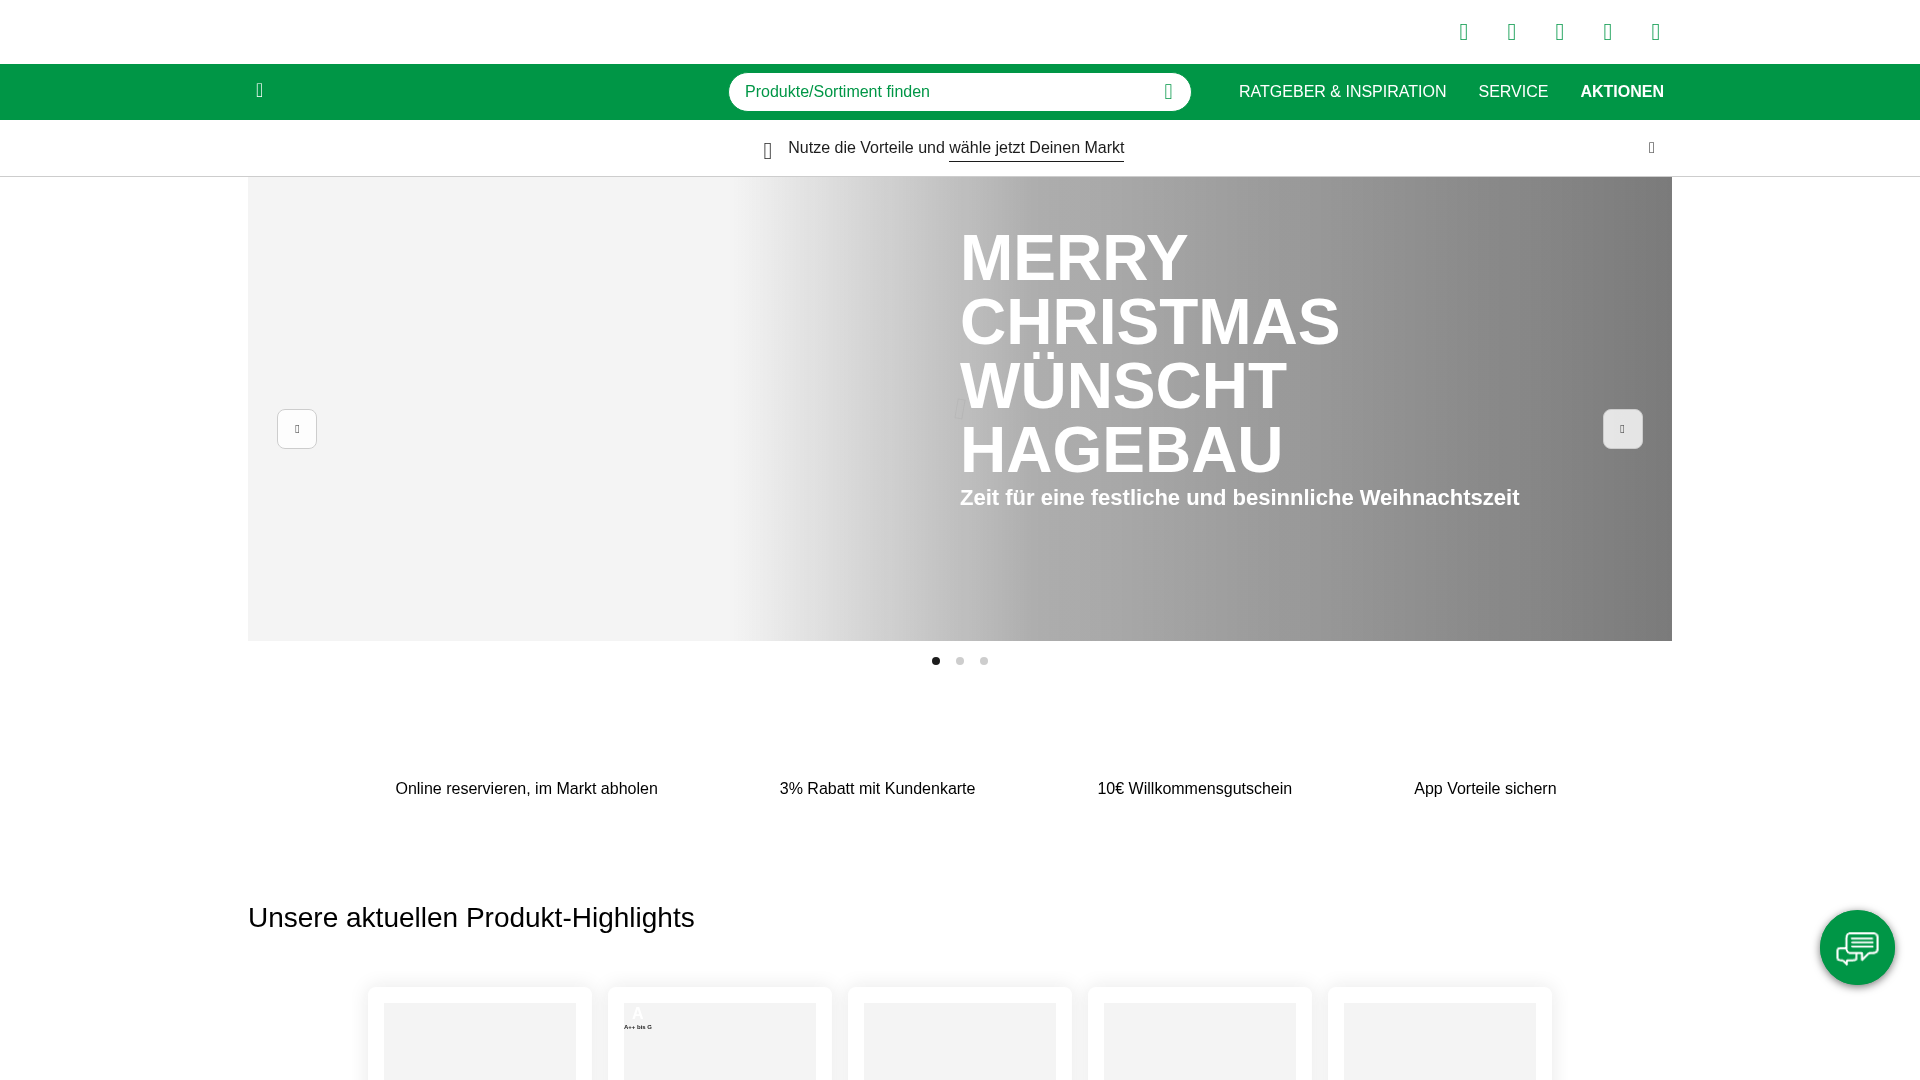Image resolution: width=1920 pixels, height=1080 pixels.
Task: Click the 'Merry Christmas wünscht hagebau' headline
Action: click(1150, 354)
